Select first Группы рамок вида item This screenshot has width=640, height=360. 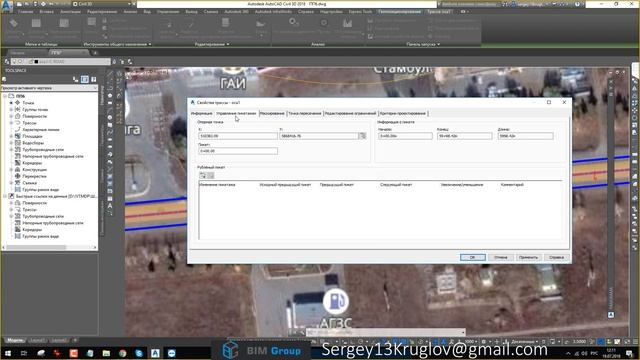point(40,190)
